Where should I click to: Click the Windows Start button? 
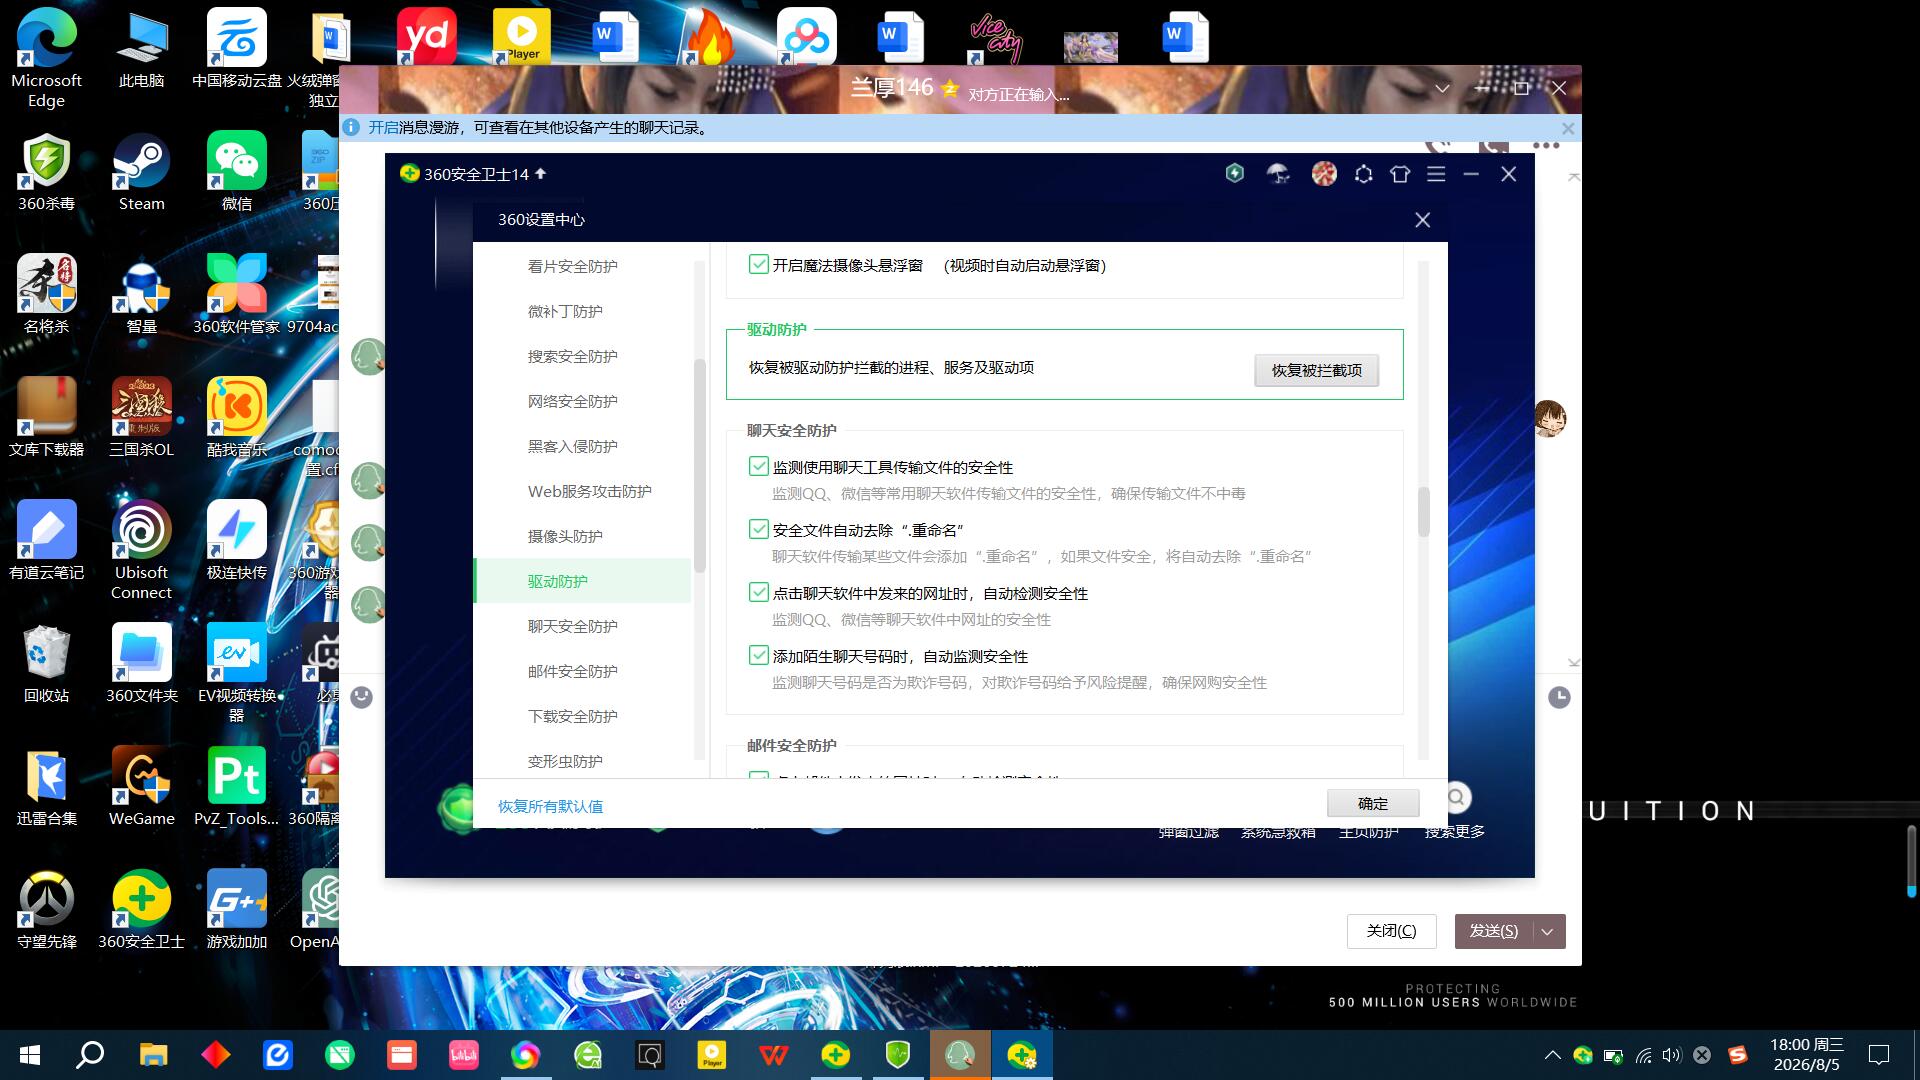30,1055
